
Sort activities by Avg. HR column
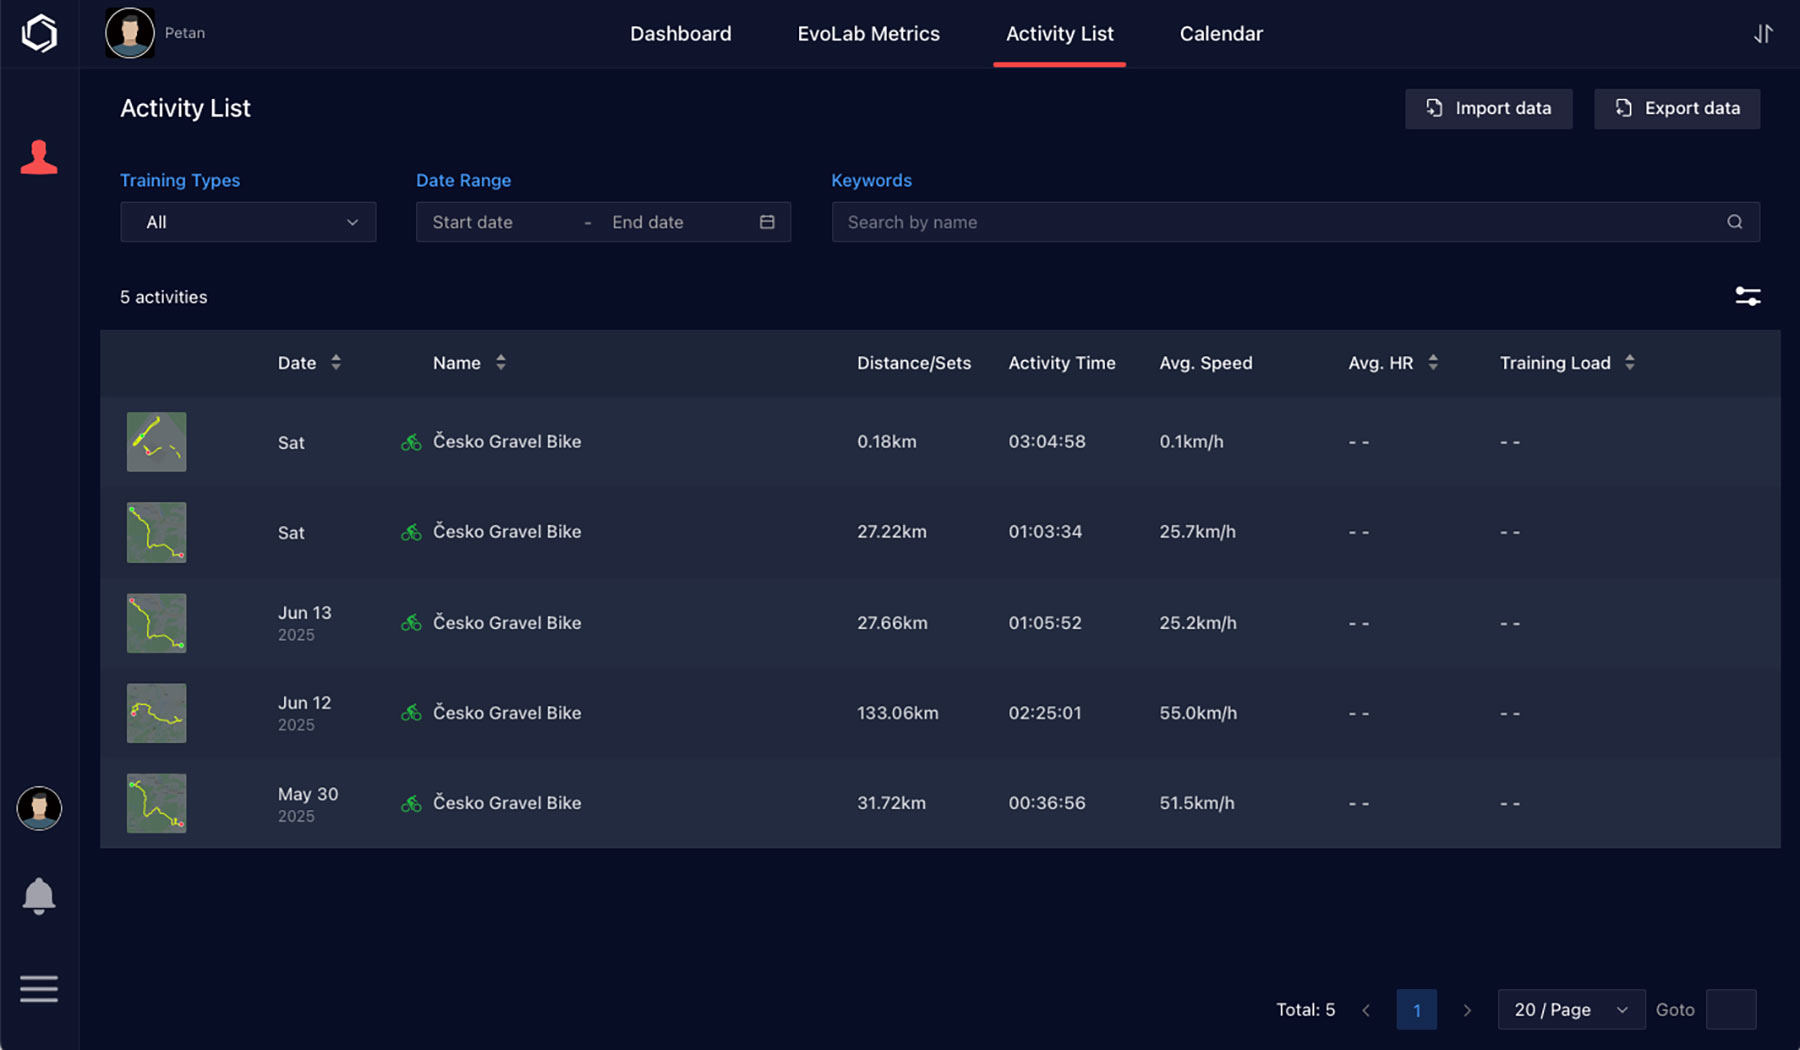(x=1433, y=363)
